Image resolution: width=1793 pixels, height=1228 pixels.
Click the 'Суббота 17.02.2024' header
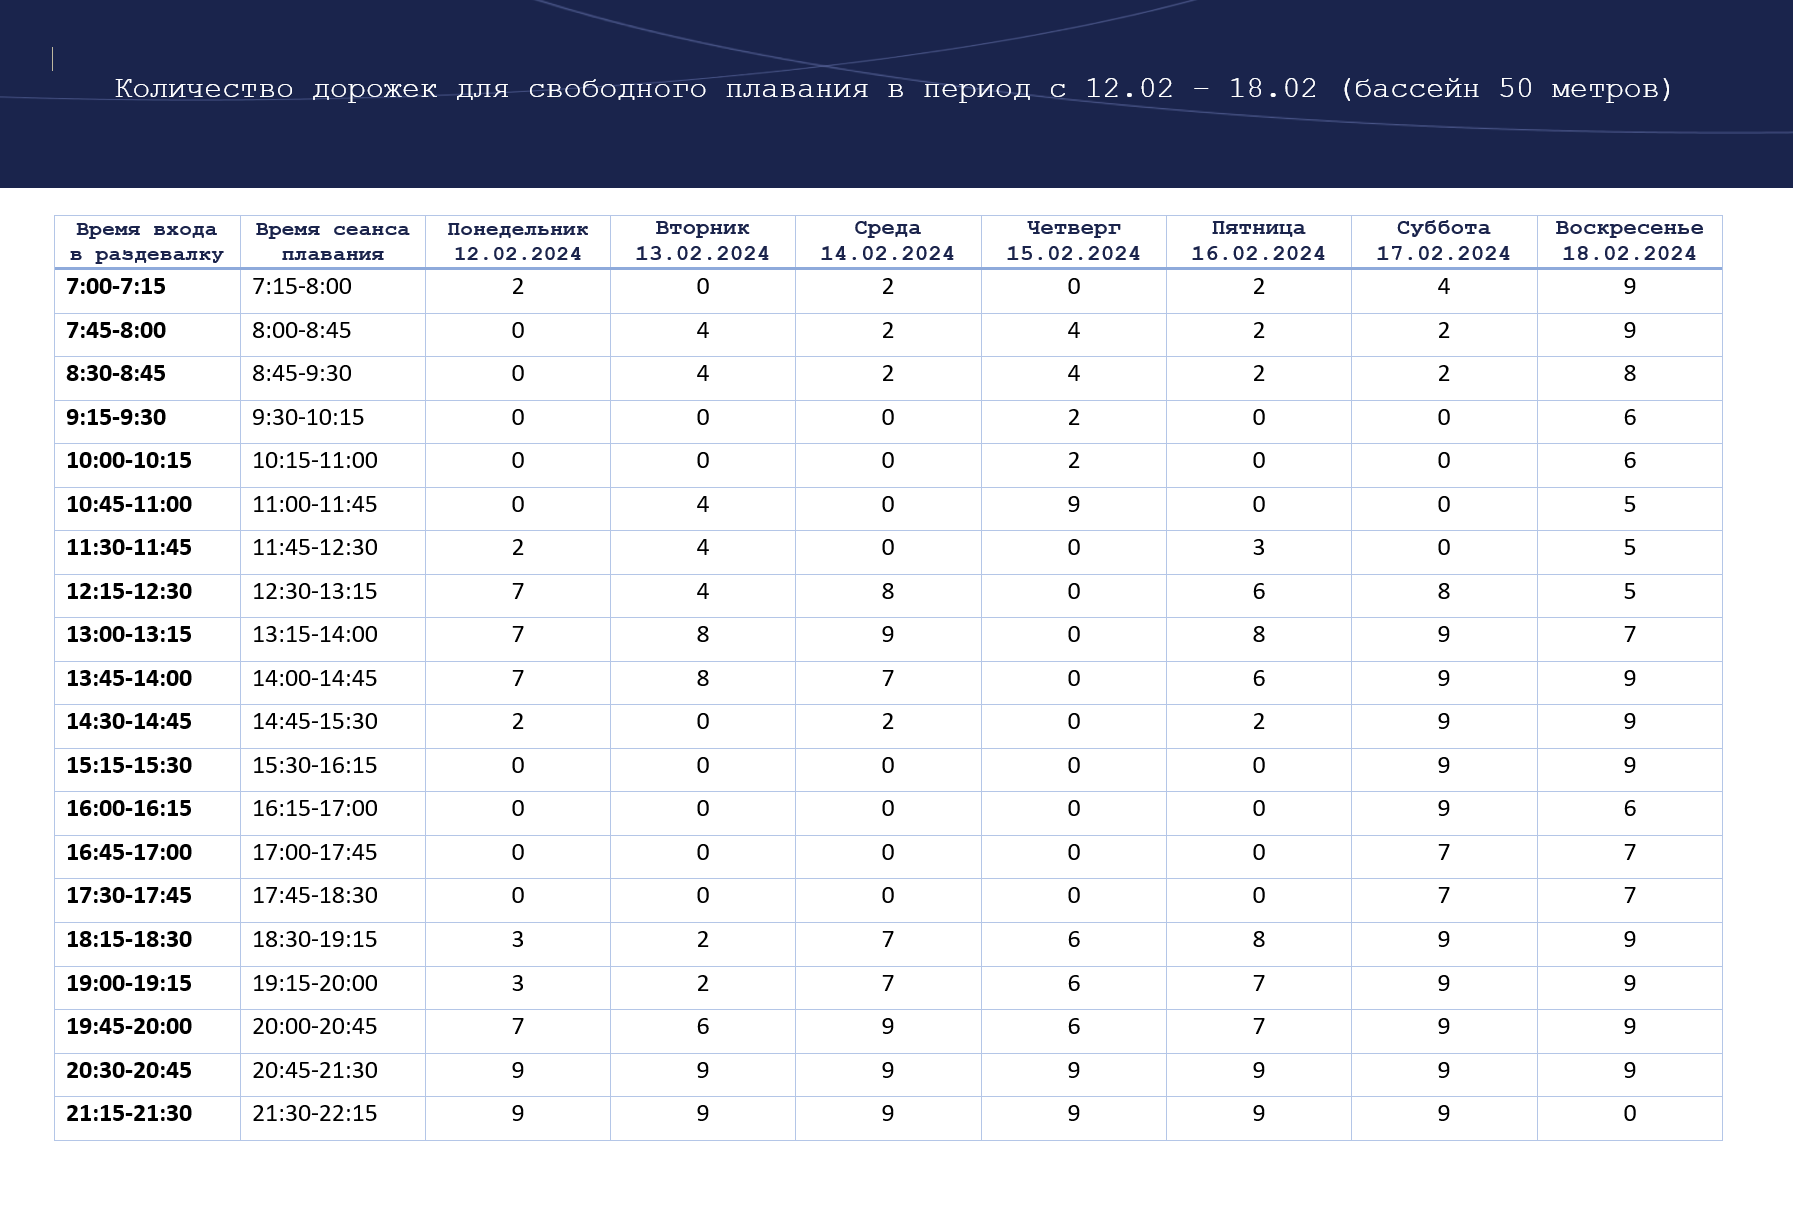coord(1444,241)
